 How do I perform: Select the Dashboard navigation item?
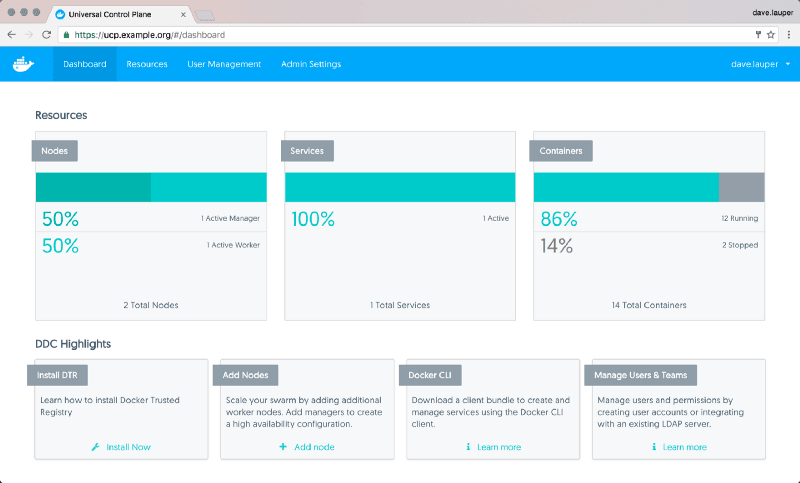pyautogui.click(x=85, y=64)
